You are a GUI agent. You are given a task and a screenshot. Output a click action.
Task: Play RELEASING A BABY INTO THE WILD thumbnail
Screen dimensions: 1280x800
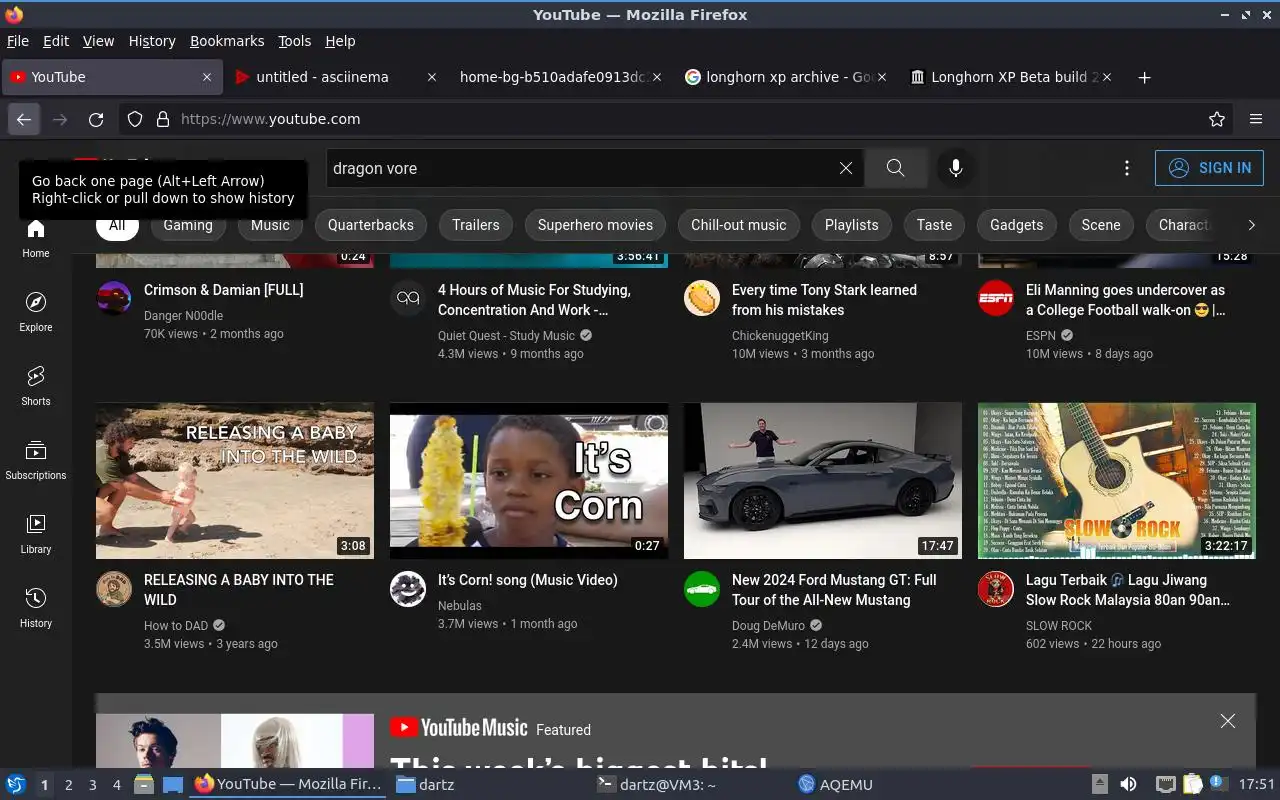click(x=235, y=481)
